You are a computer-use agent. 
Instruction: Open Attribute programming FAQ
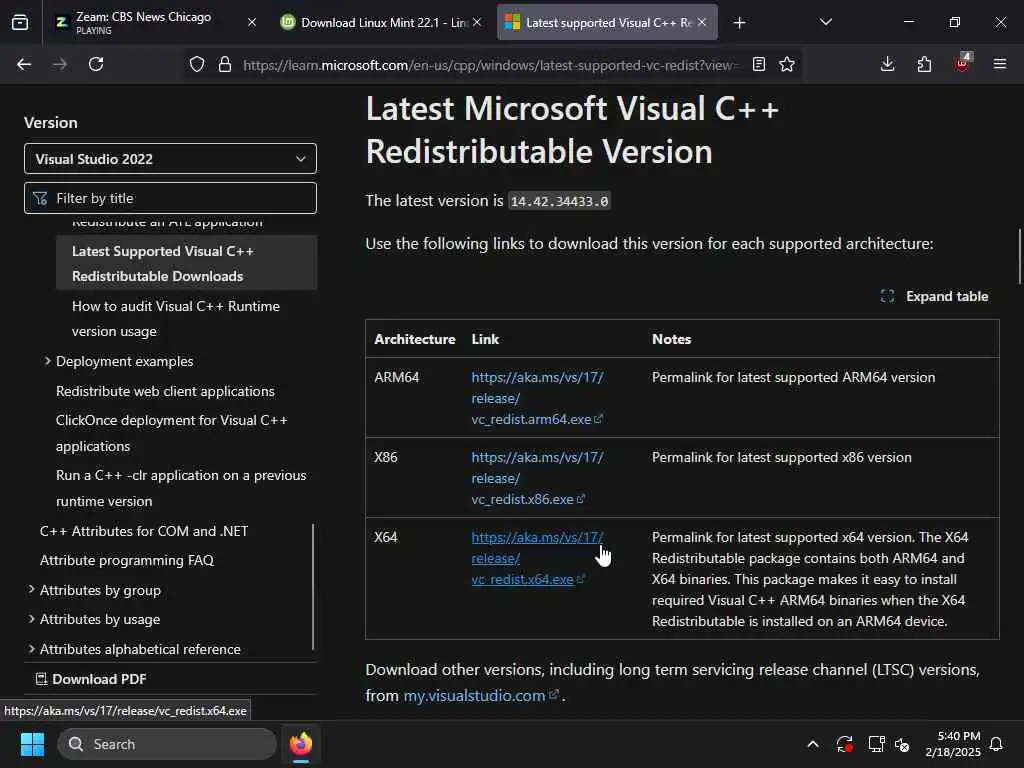point(127,560)
